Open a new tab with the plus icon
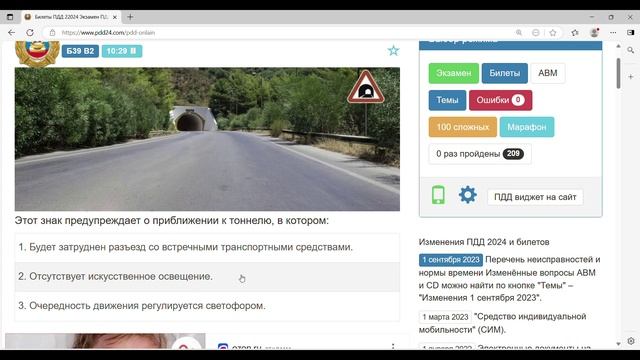This screenshot has width=640, height=360. click(x=130, y=17)
